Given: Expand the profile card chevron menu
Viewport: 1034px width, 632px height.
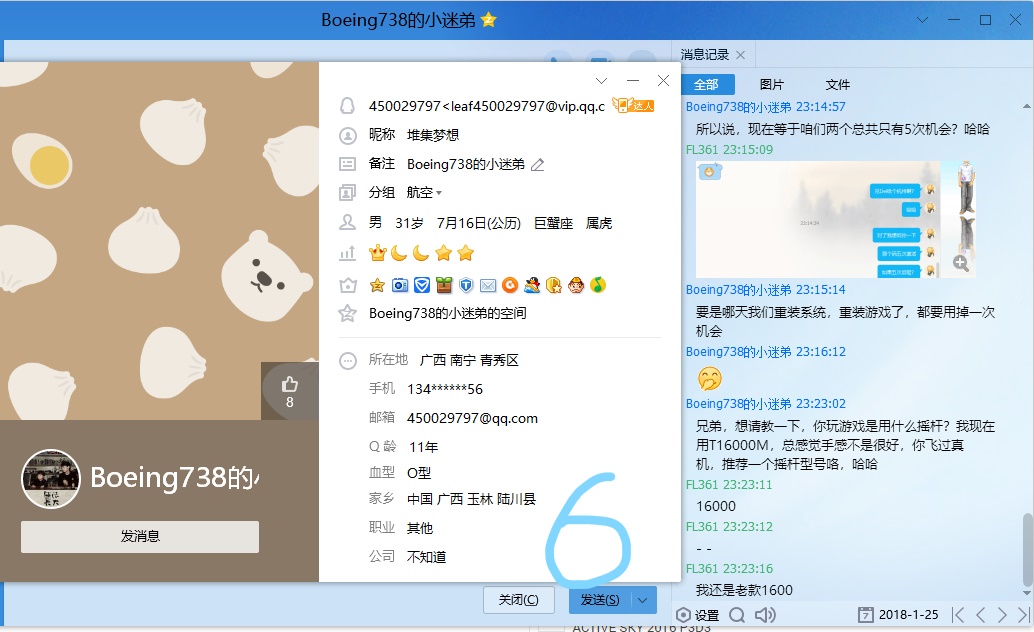Looking at the screenshot, I should tap(601, 81).
